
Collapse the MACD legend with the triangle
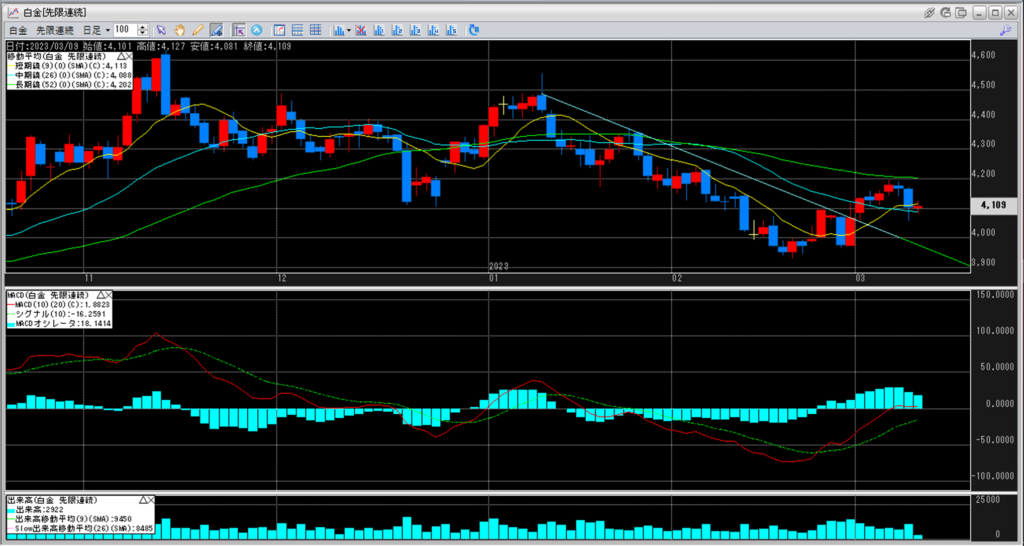tap(99, 296)
